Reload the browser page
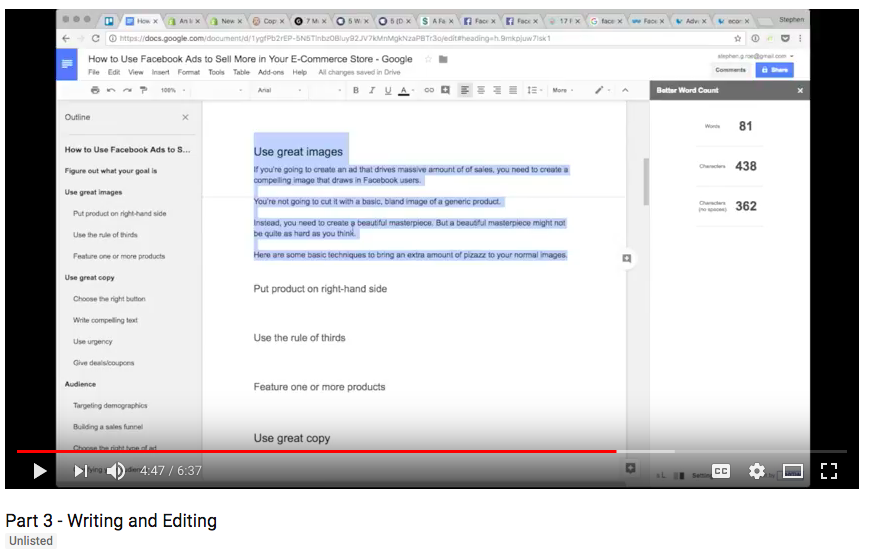The width and height of the screenshot is (873, 556). coord(96,38)
